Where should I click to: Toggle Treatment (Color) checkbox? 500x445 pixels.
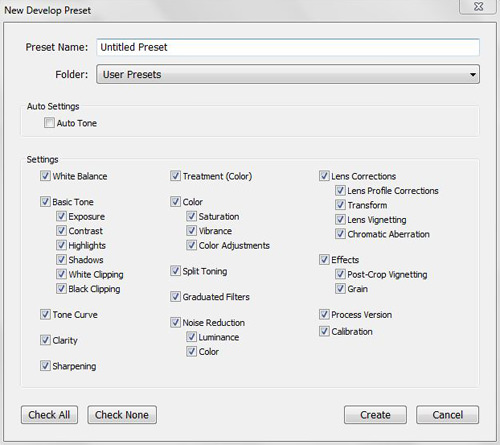(x=175, y=176)
